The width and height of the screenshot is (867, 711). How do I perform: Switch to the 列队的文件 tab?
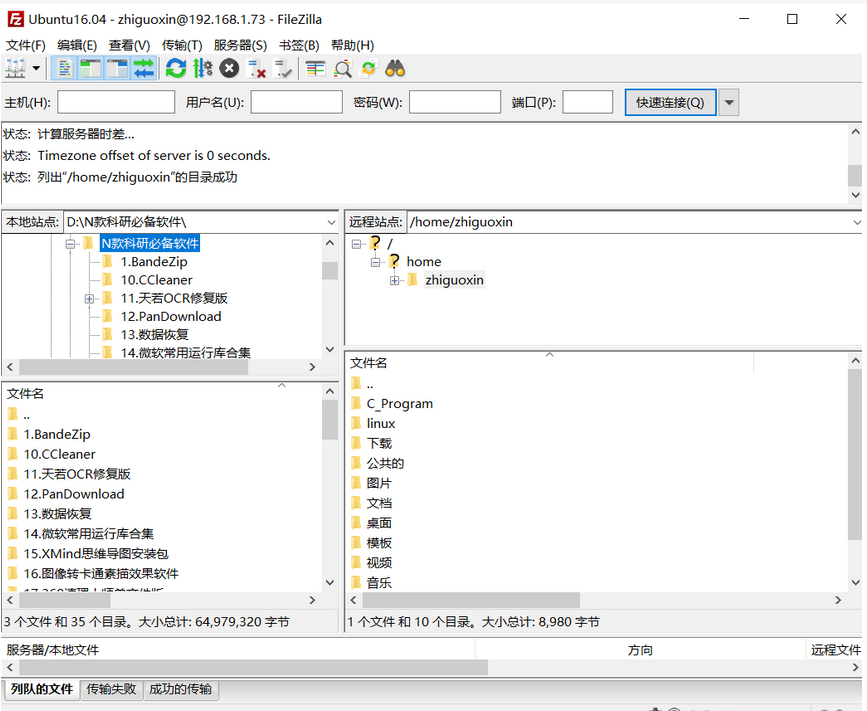(42, 689)
